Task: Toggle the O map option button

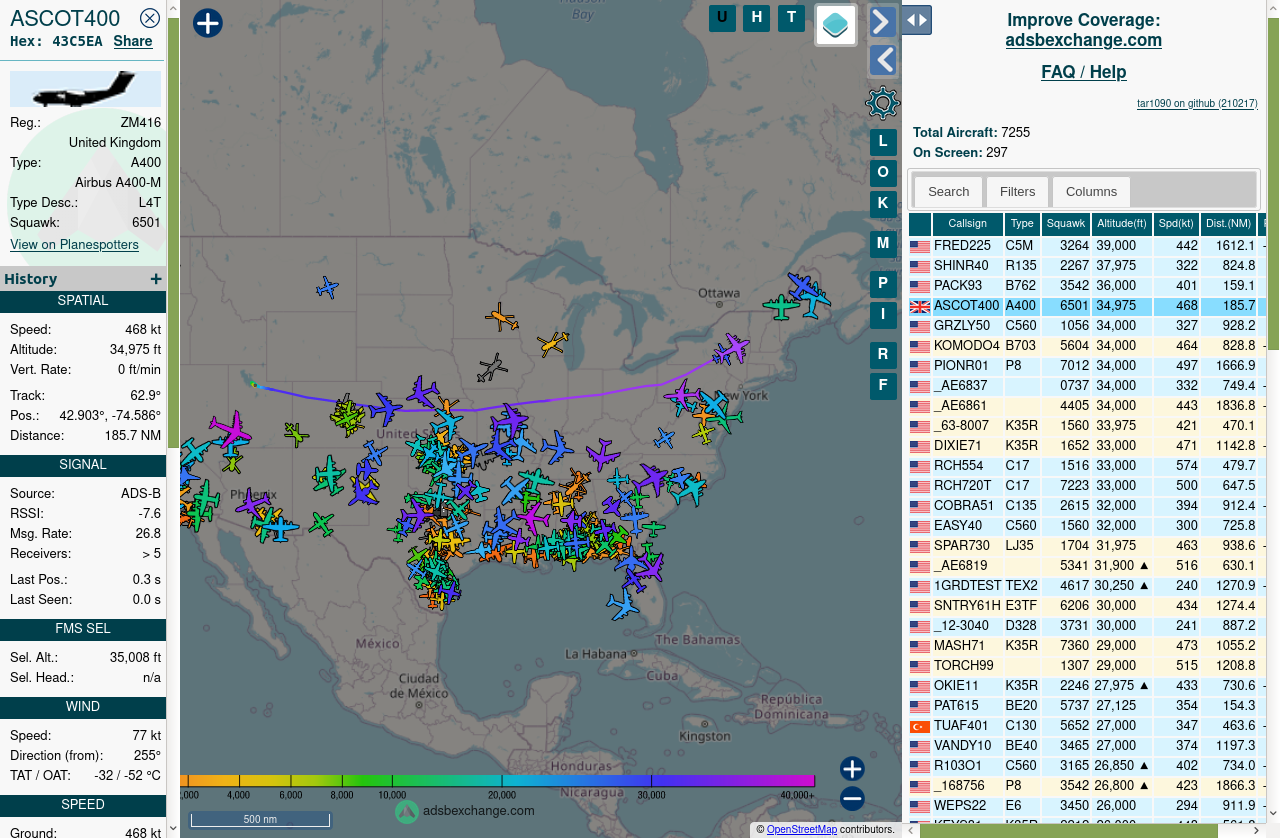Action: pyautogui.click(x=883, y=173)
